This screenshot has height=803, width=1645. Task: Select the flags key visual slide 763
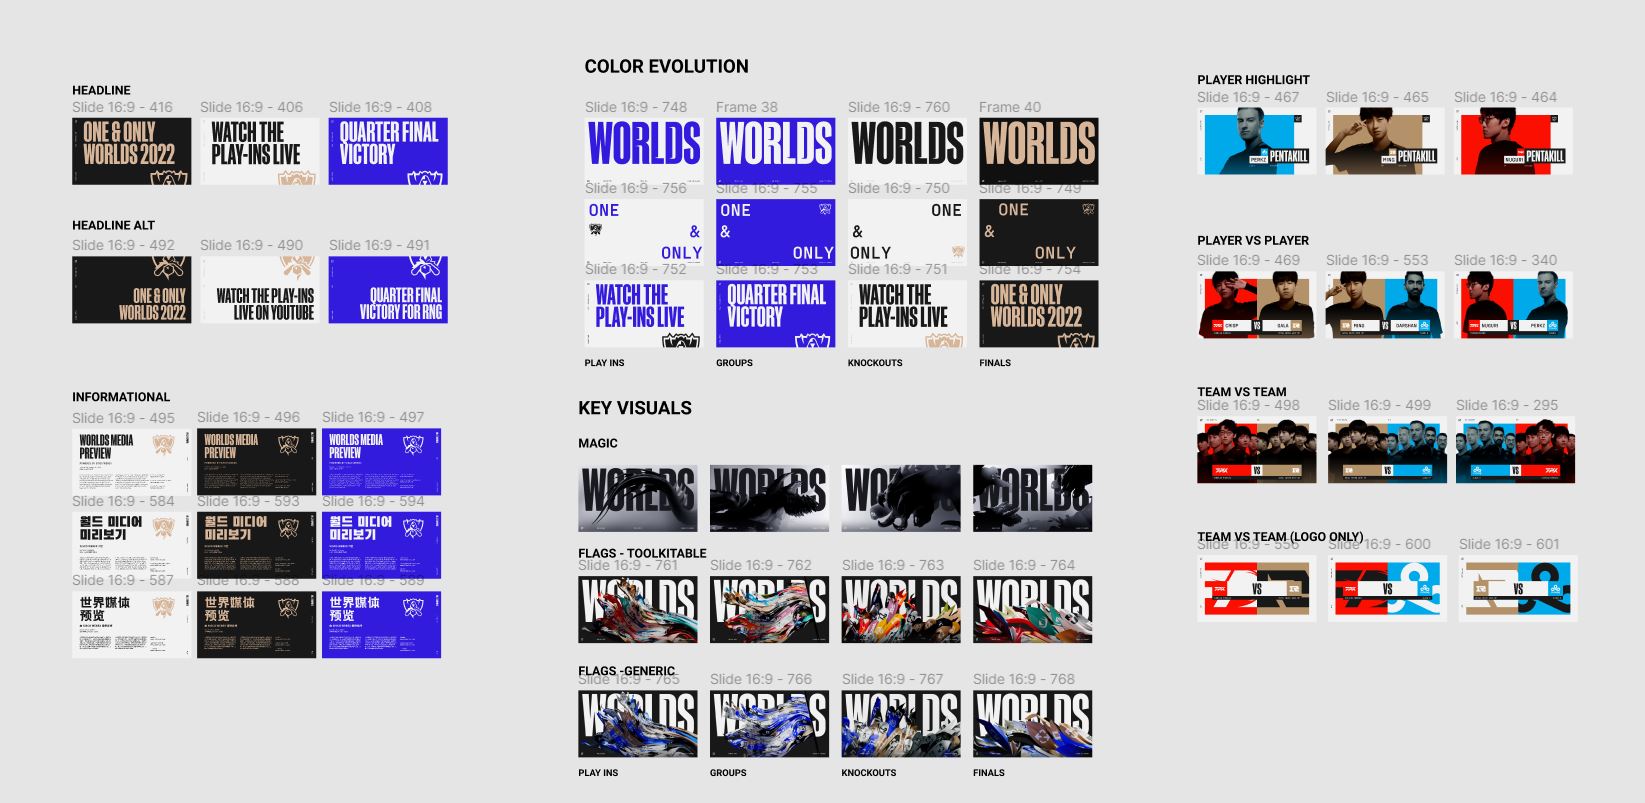click(x=901, y=609)
